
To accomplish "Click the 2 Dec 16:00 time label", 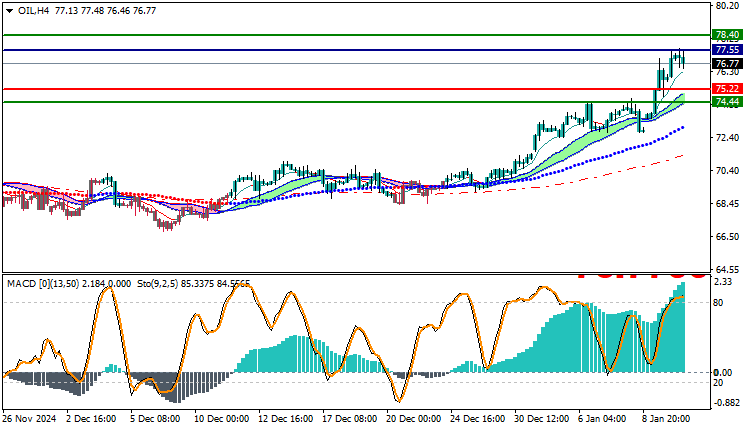I will point(91,419).
